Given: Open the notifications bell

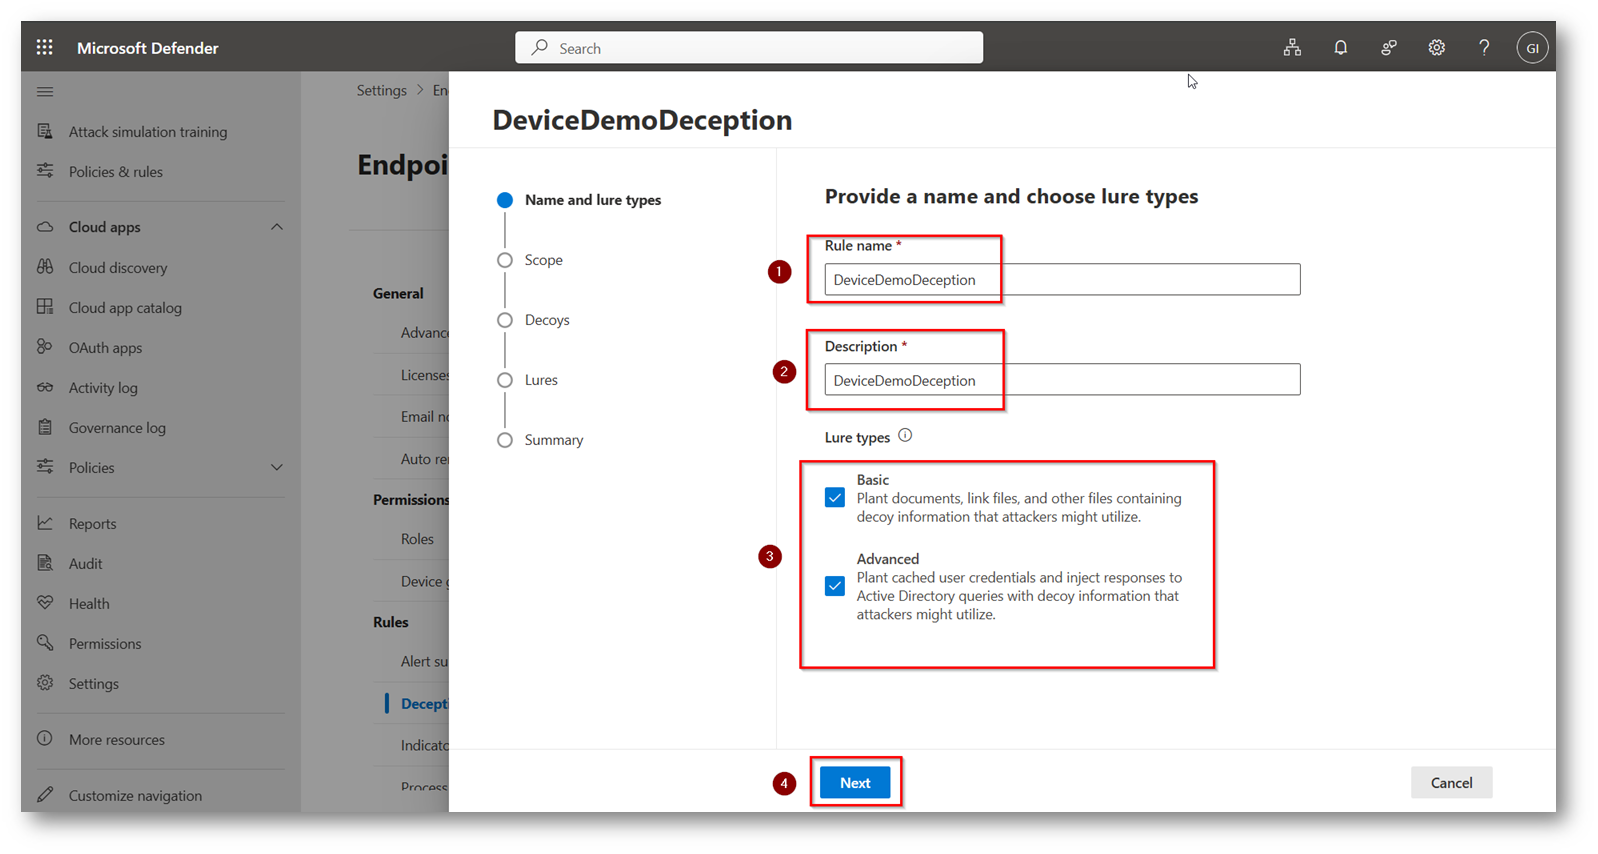Looking at the screenshot, I should 1340,47.
